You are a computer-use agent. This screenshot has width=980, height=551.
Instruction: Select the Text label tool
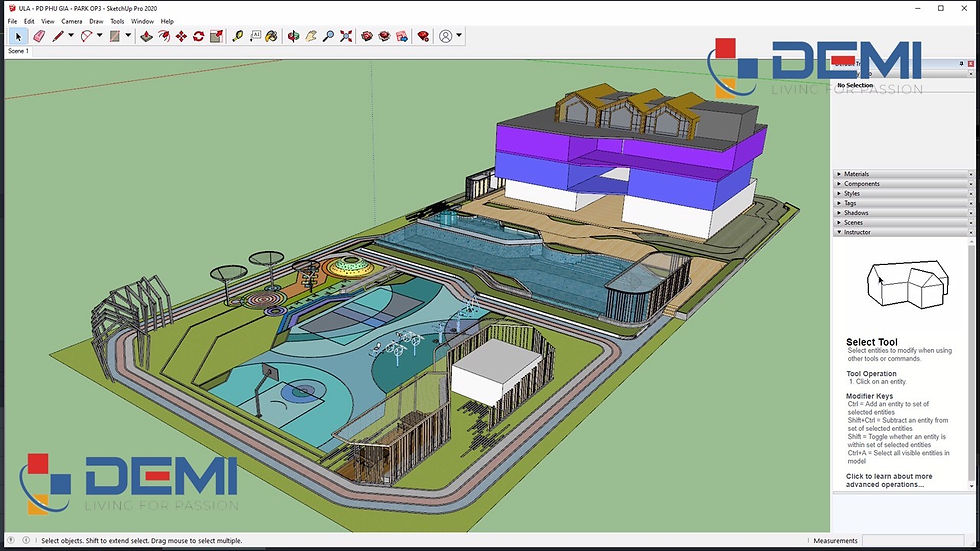255,36
